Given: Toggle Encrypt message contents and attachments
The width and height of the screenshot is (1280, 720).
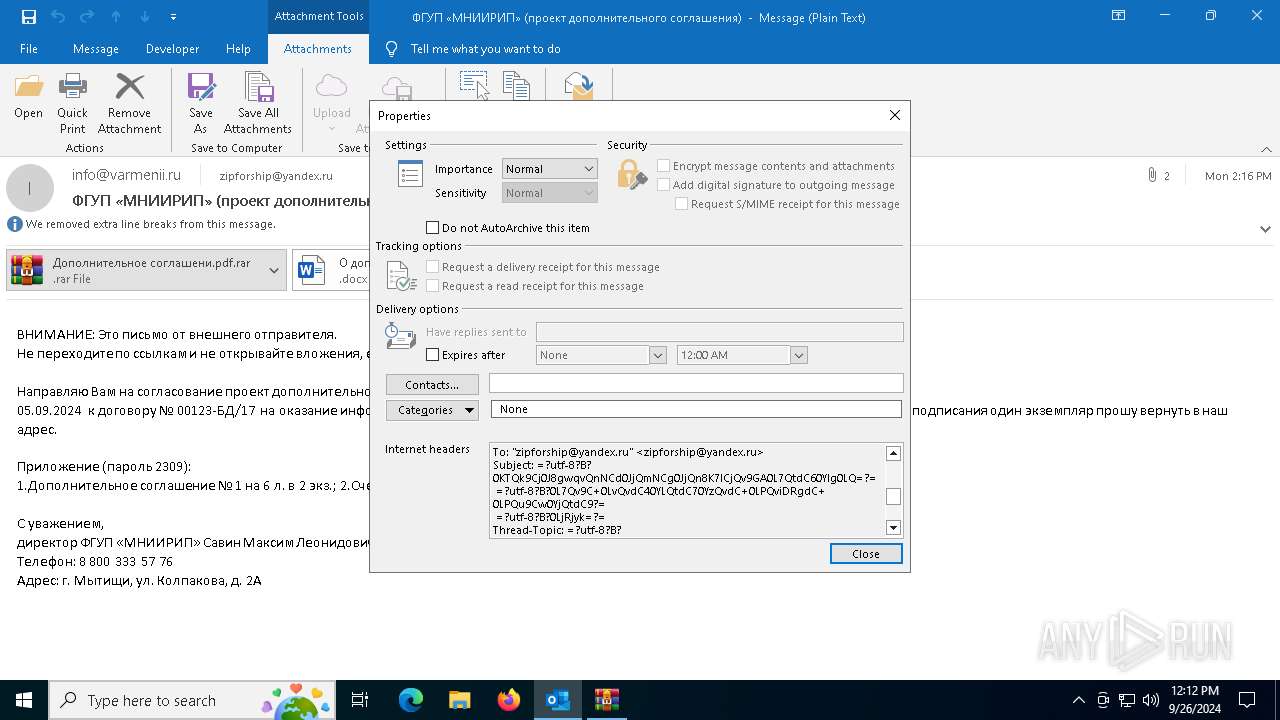Looking at the screenshot, I should click(663, 166).
